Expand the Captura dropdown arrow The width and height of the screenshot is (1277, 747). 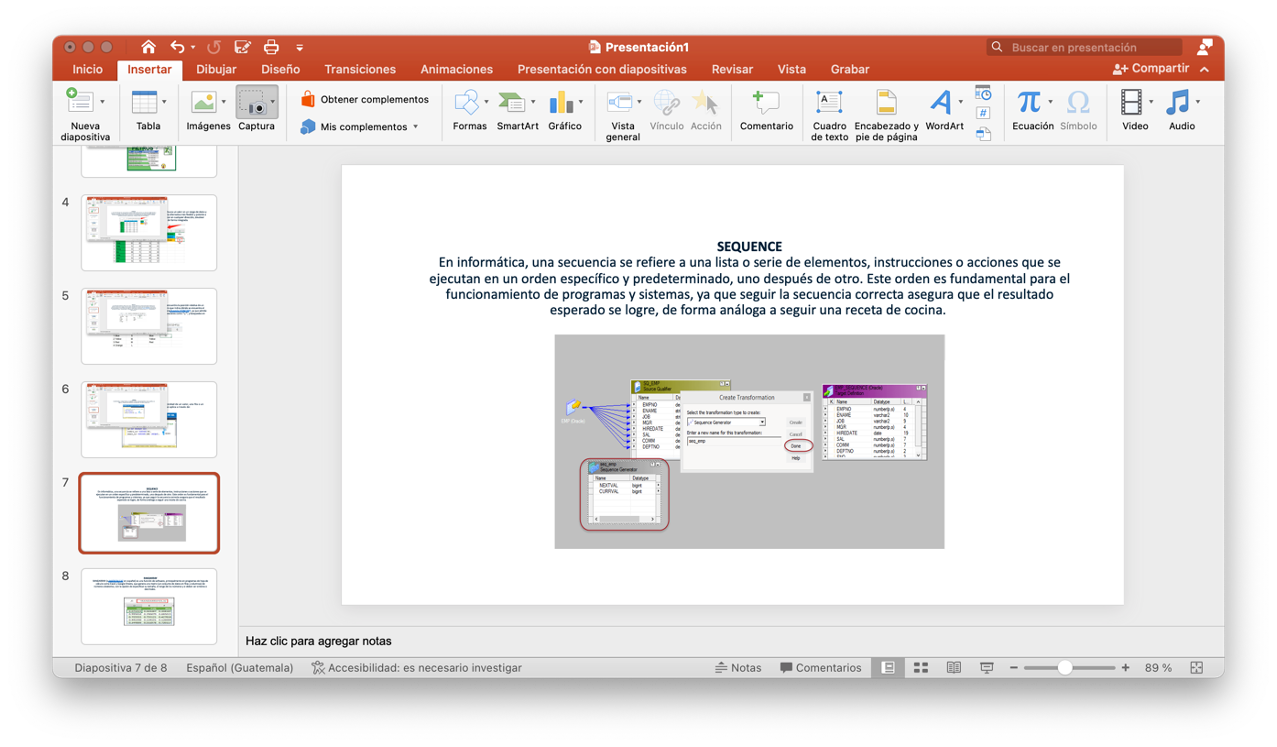tap(273, 102)
